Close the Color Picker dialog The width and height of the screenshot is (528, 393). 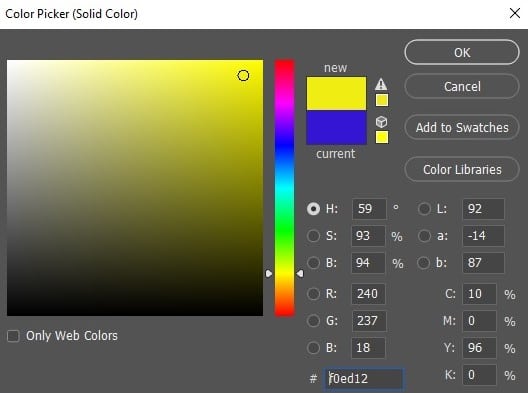coord(515,13)
